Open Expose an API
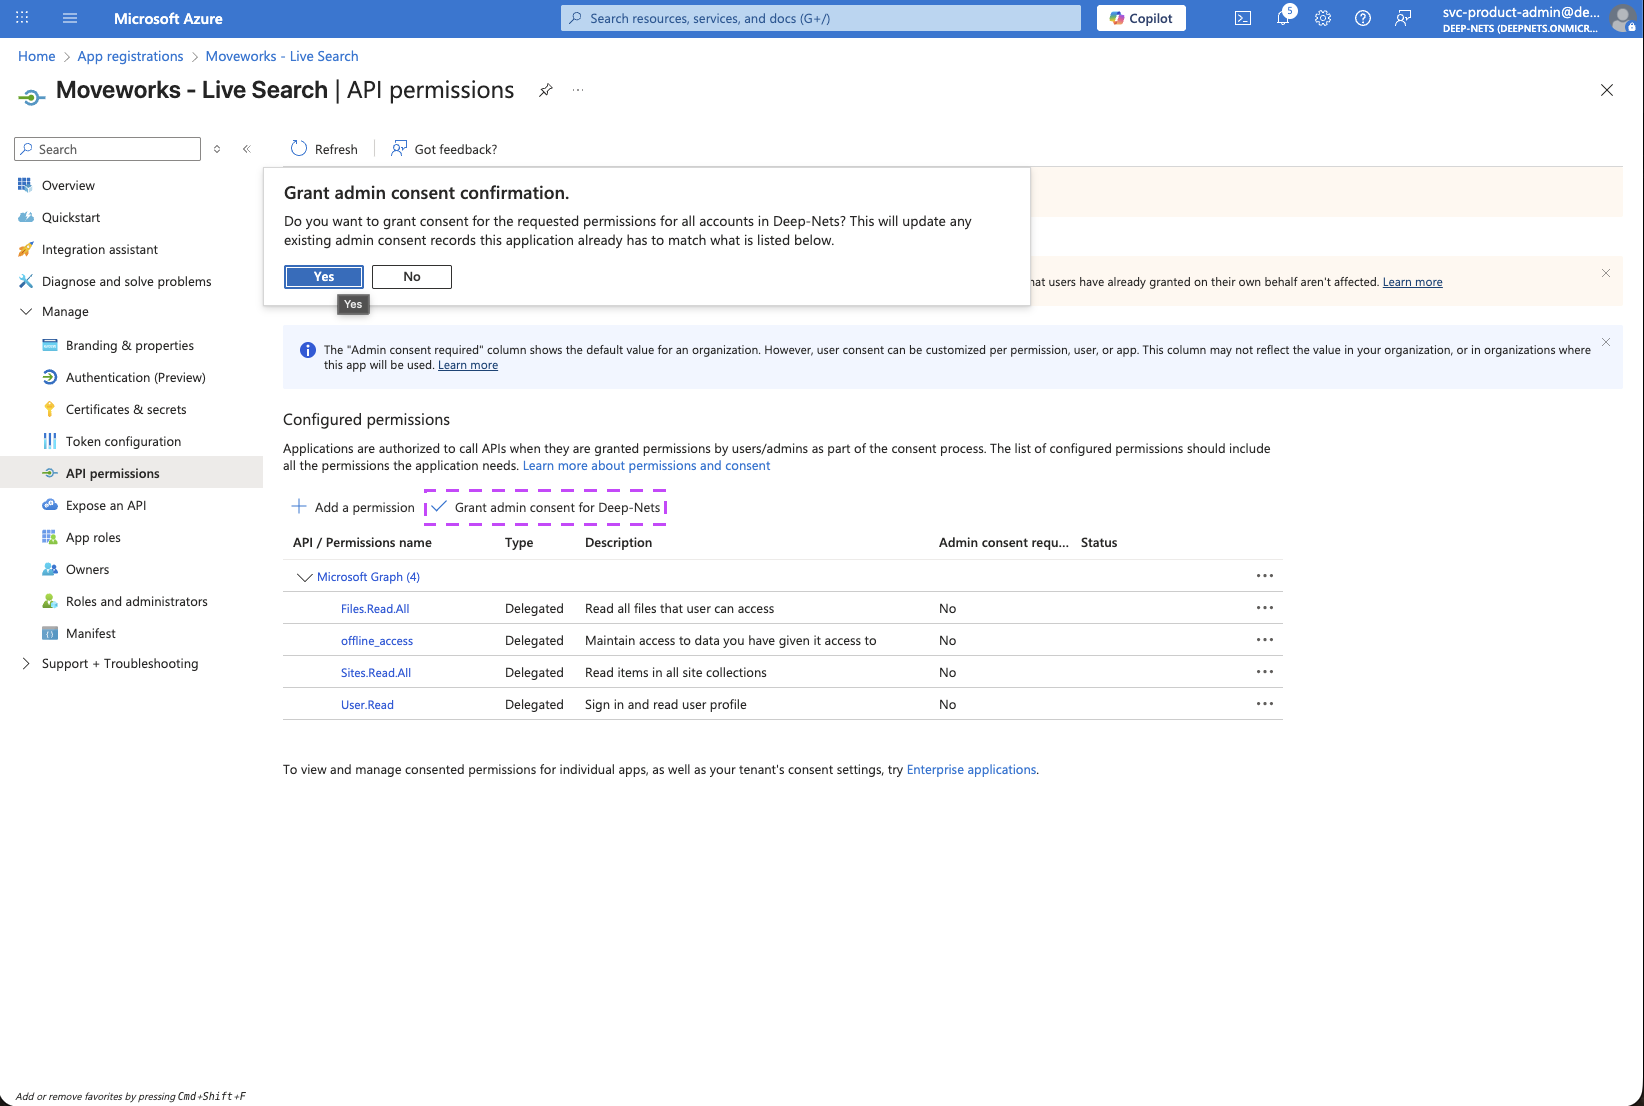Viewport: 1644px width, 1106px height. pos(106,505)
